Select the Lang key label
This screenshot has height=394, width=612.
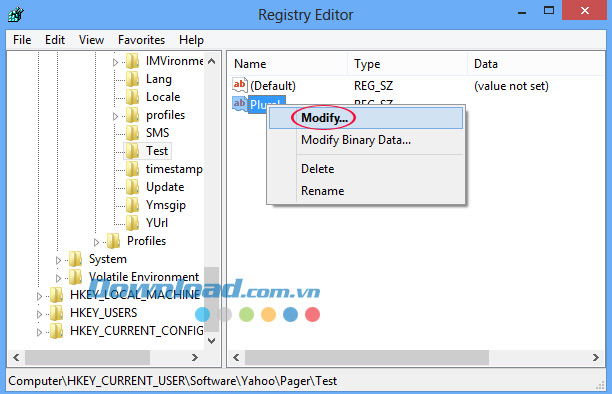pyautogui.click(x=158, y=79)
